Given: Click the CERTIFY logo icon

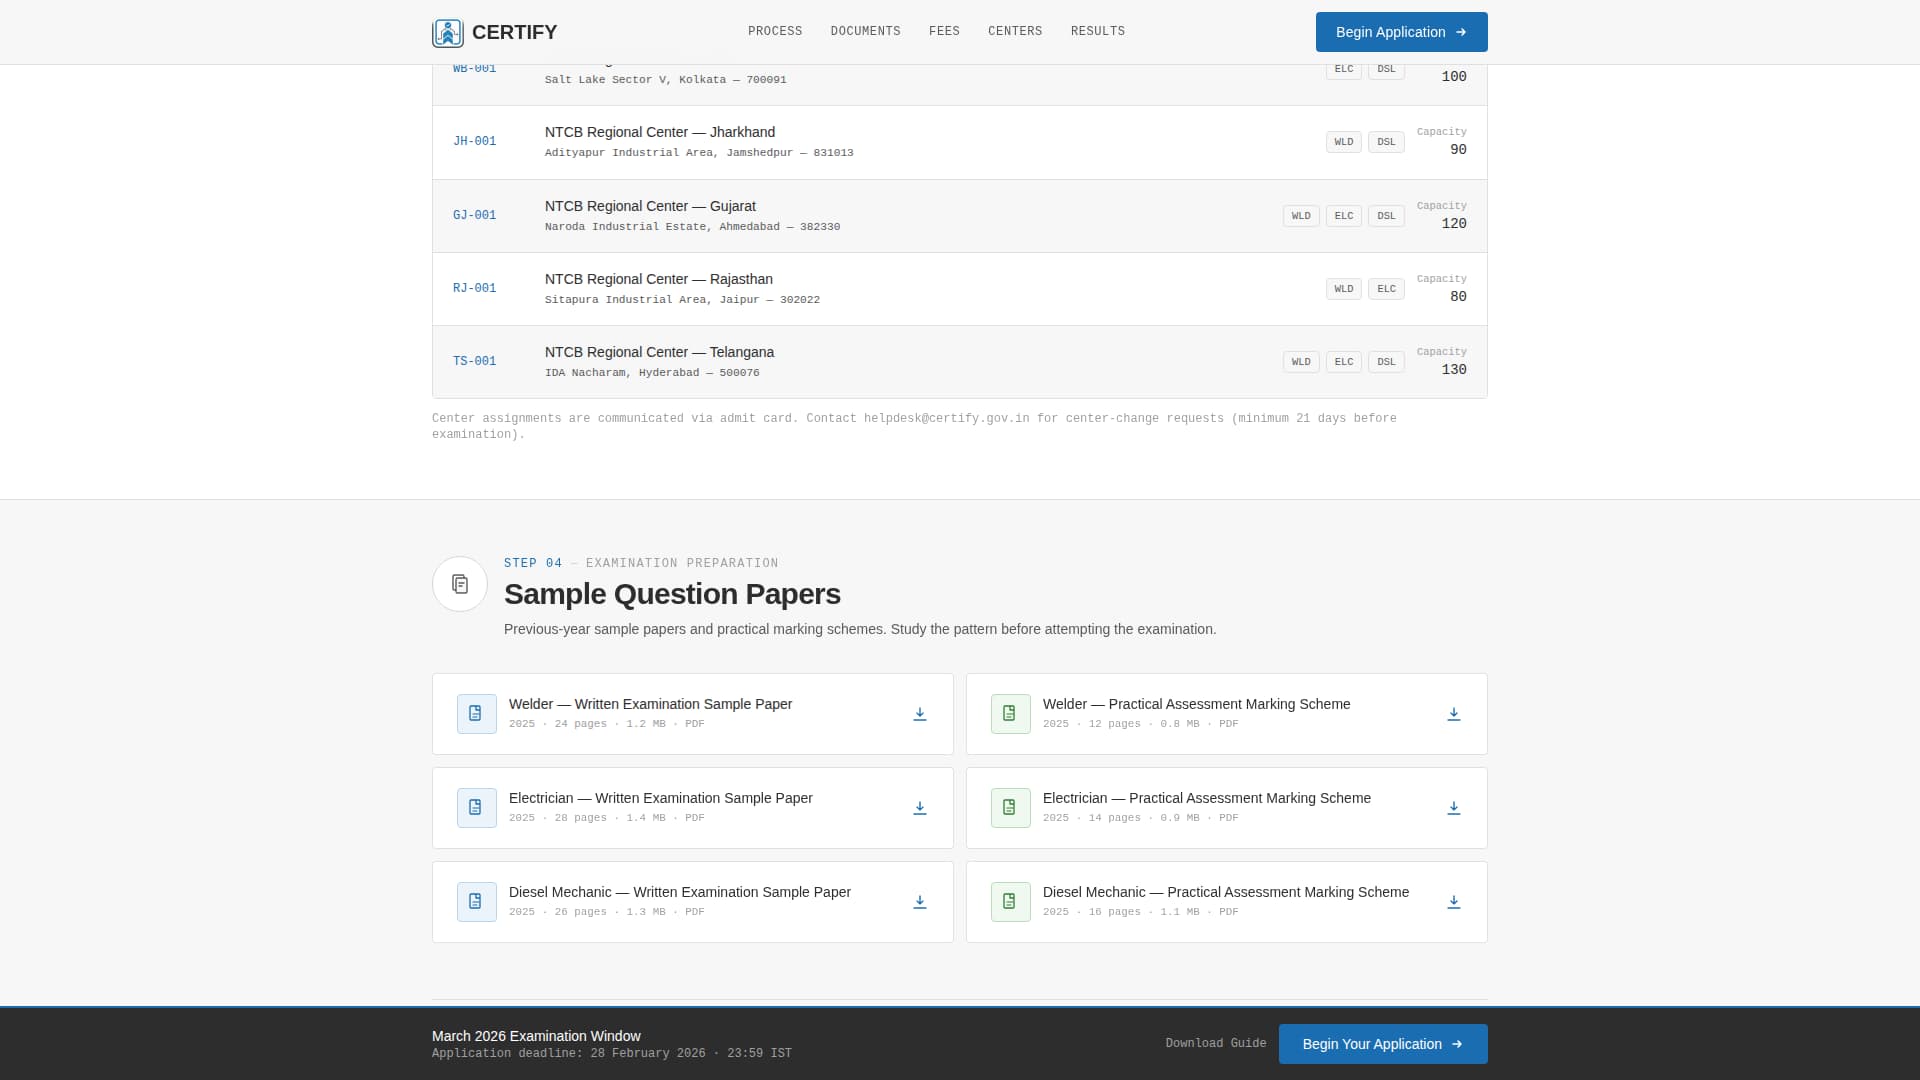Looking at the screenshot, I should coord(448,33).
